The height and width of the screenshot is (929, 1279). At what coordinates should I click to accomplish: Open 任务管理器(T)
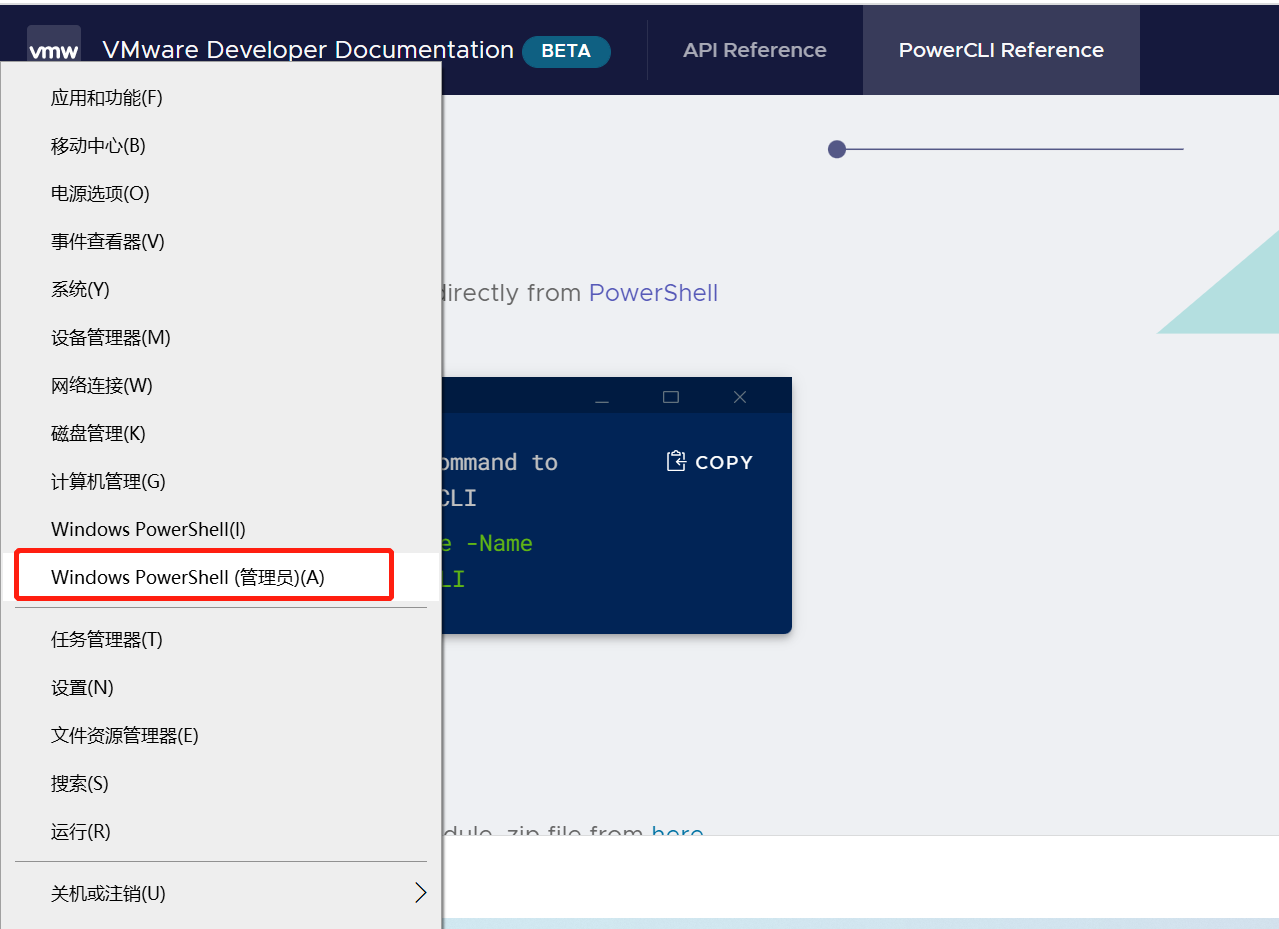point(220,639)
